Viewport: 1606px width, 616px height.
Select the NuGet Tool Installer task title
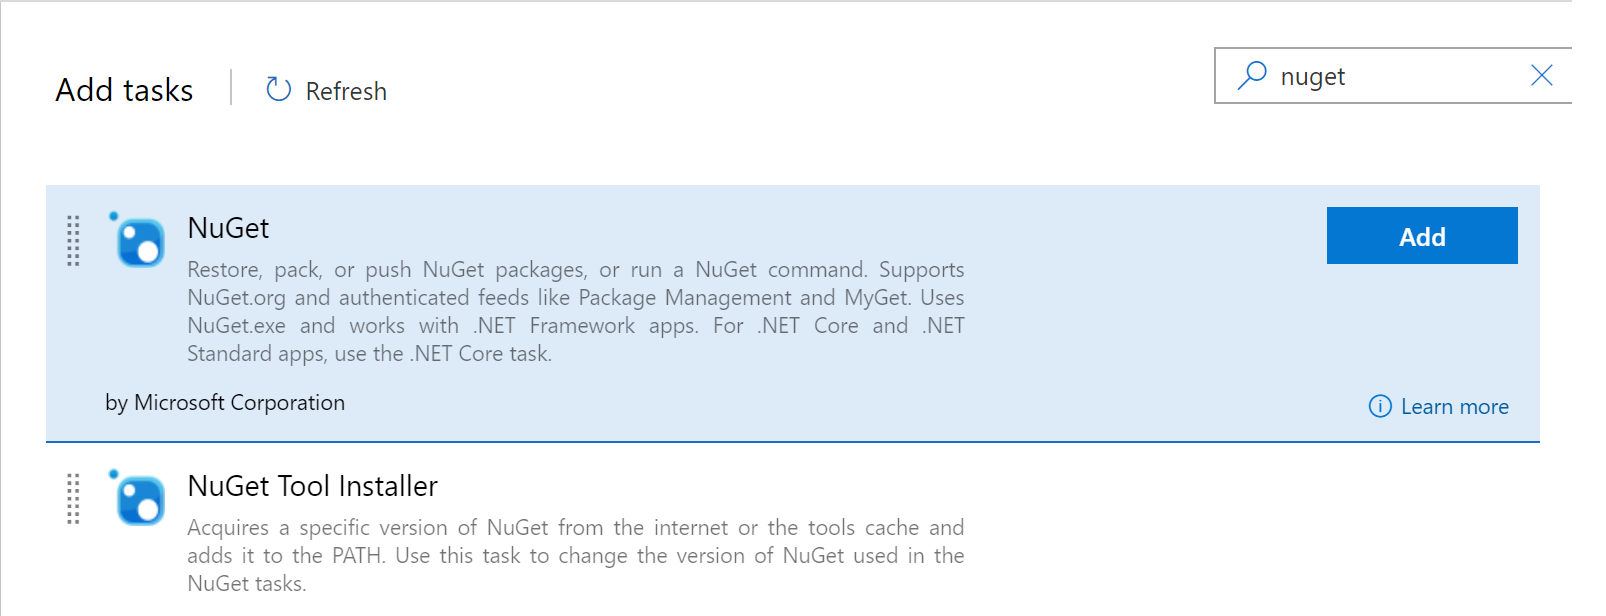pyautogui.click(x=312, y=486)
